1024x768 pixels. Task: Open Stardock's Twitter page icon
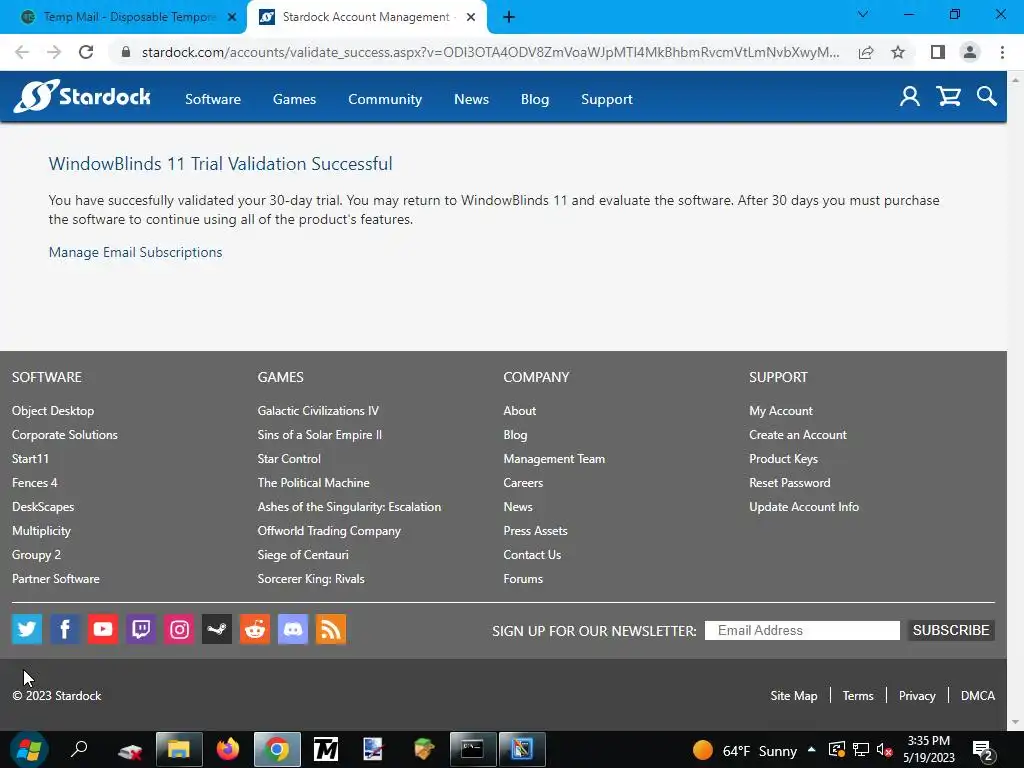pos(27,630)
